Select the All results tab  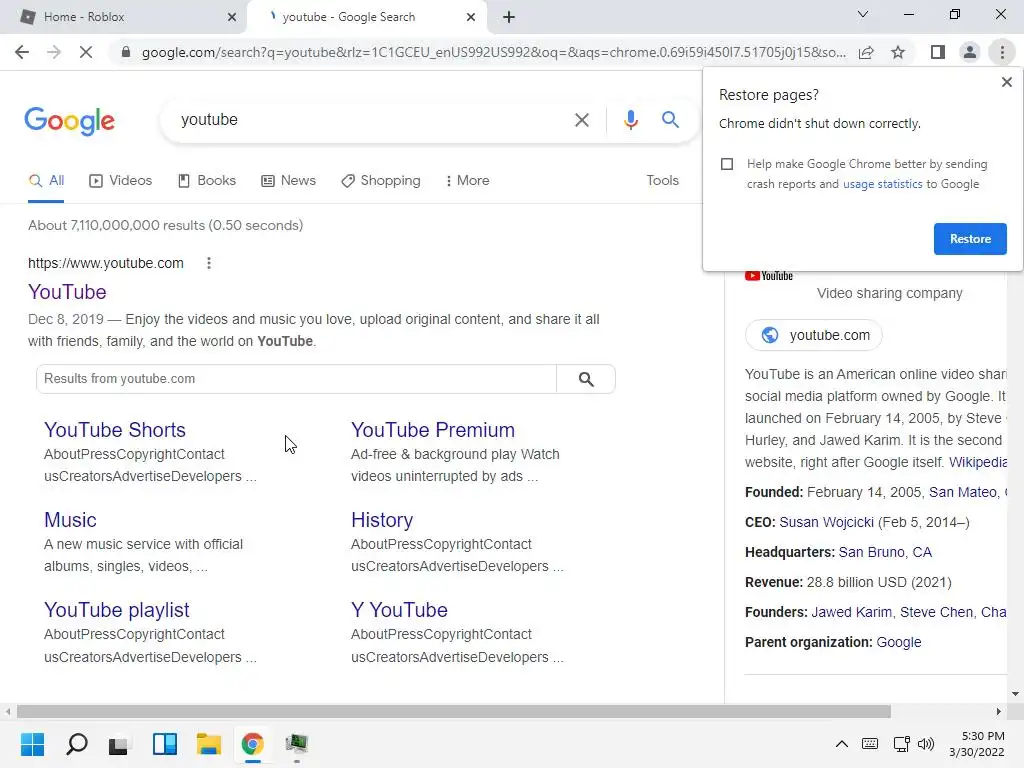pyautogui.click(x=46, y=181)
